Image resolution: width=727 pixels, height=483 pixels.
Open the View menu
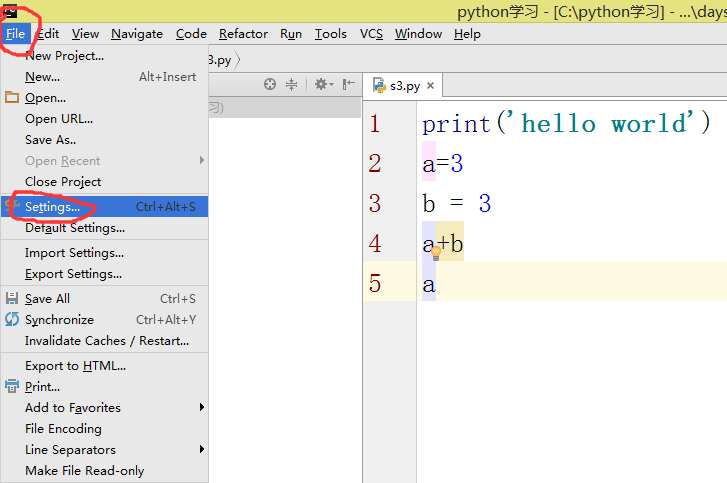point(85,34)
